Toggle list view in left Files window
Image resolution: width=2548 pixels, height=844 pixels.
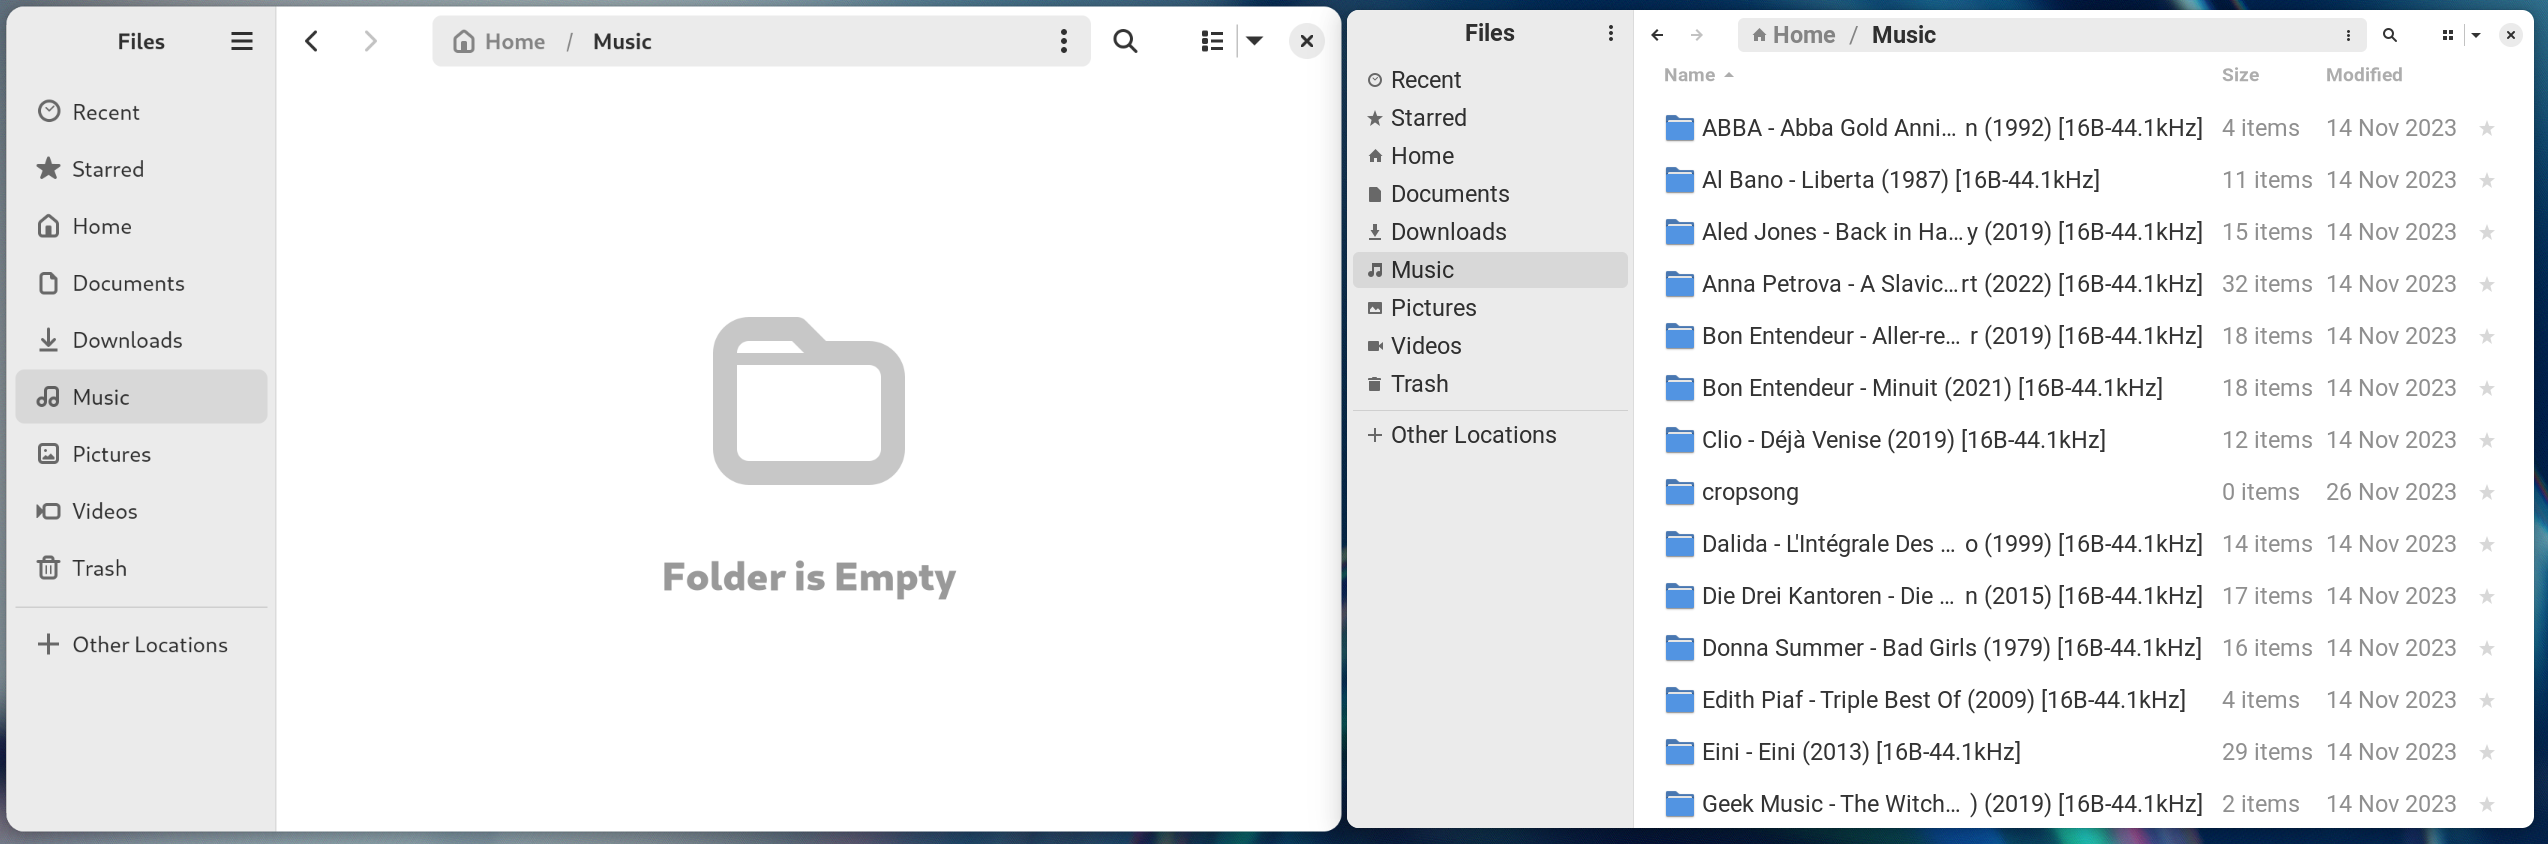click(x=1212, y=41)
